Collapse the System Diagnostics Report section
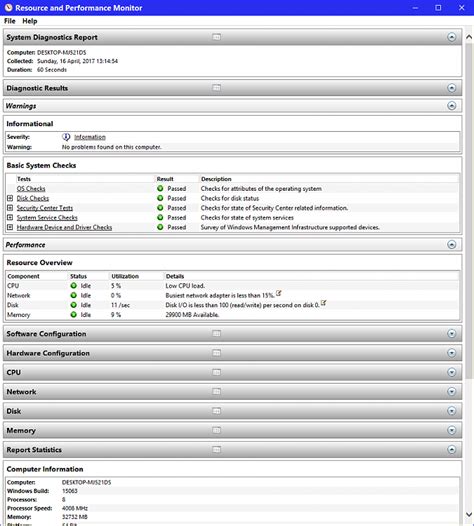The height and width of the screenshot is (526, 474). coord(452,37)
